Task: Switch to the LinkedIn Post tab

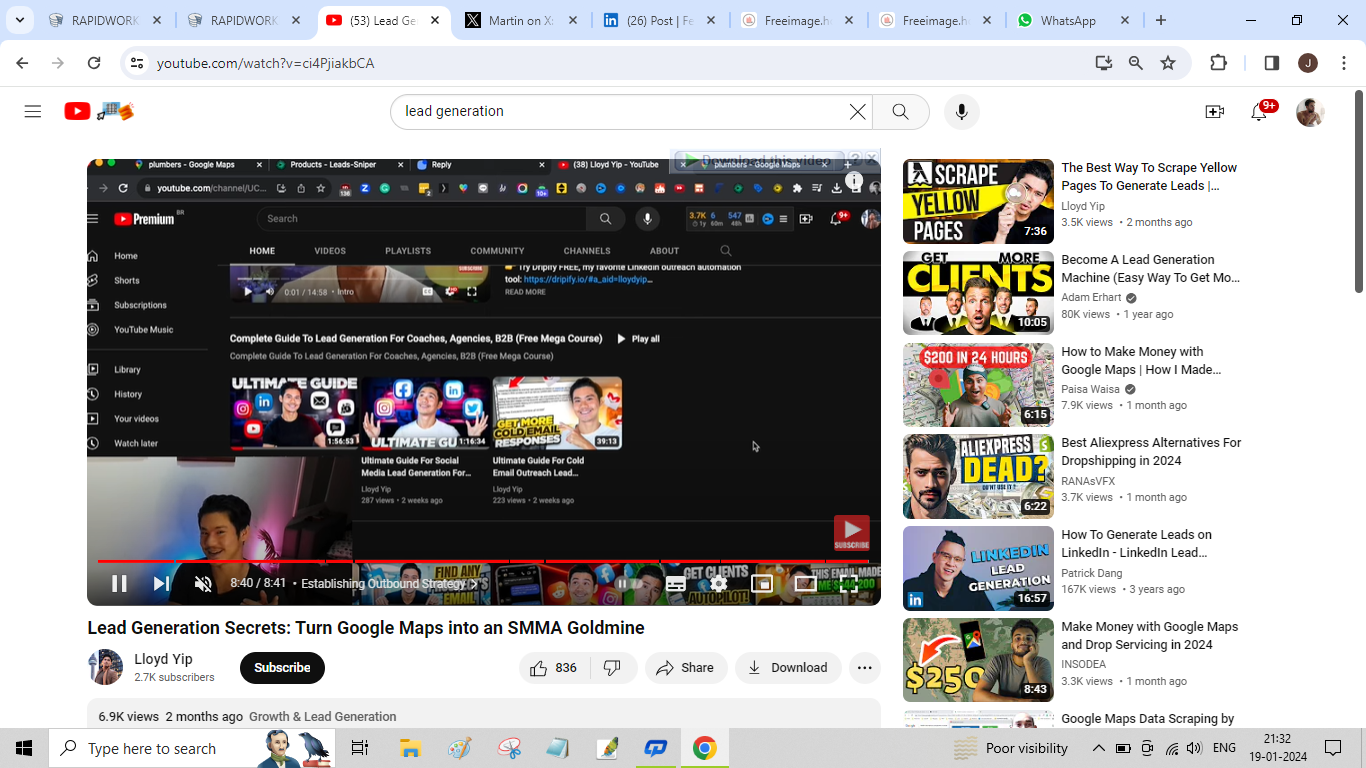Action: click(x=660, y=20)
